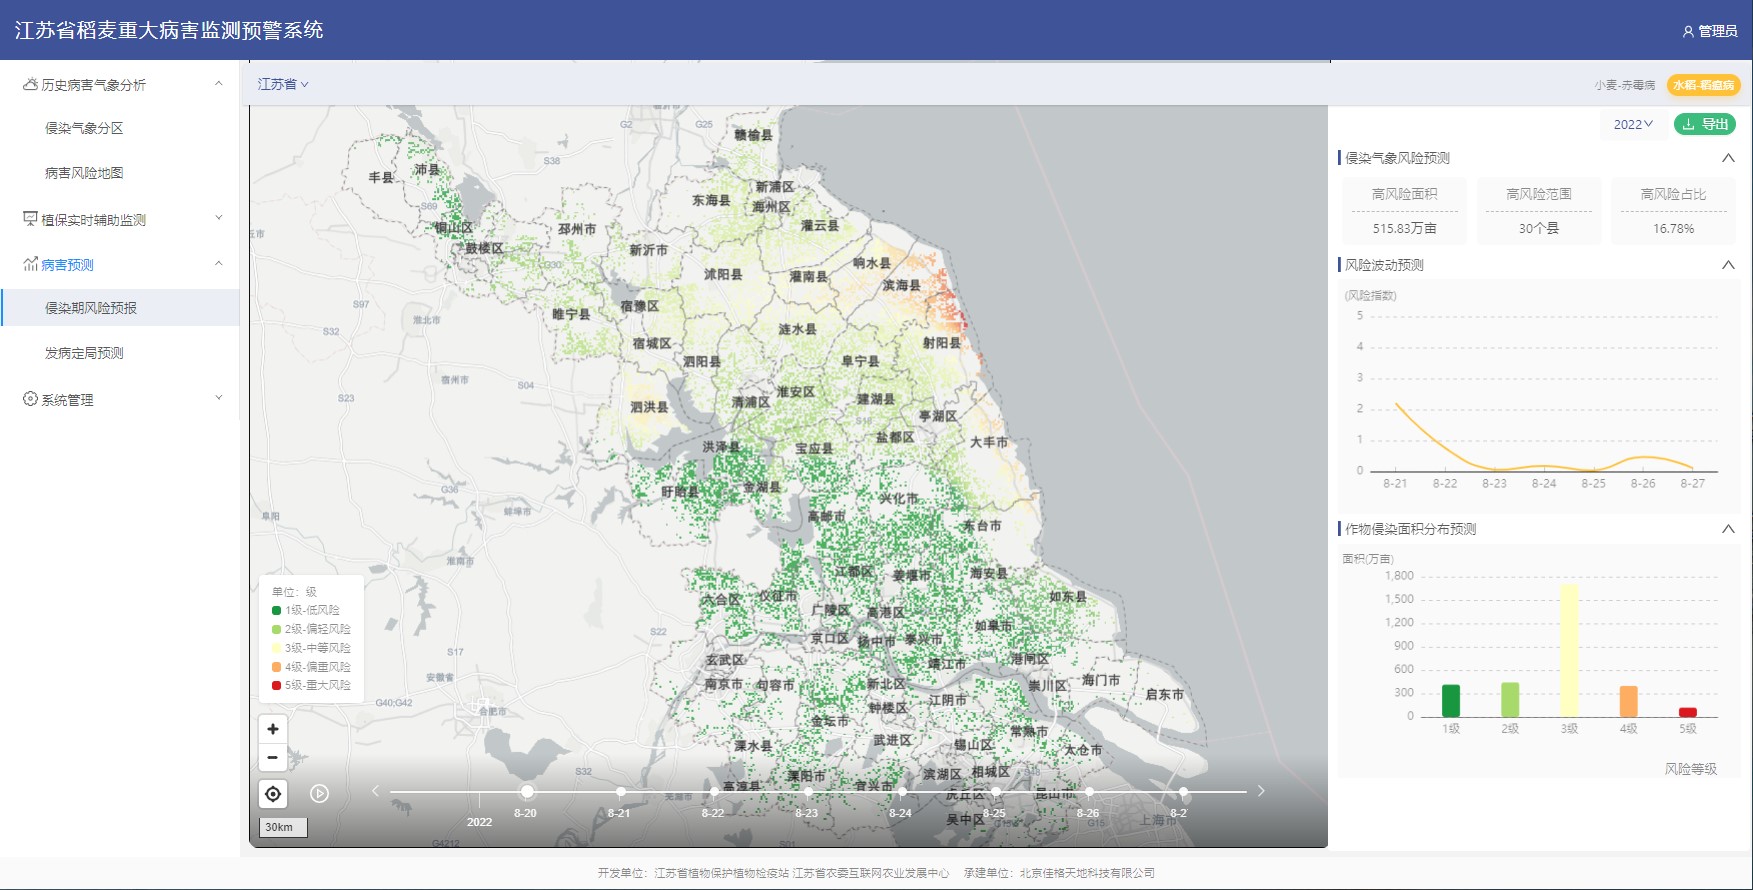Click the map zoom out minus button
This screenshot has height=890, width=1753.
[273, 758]
